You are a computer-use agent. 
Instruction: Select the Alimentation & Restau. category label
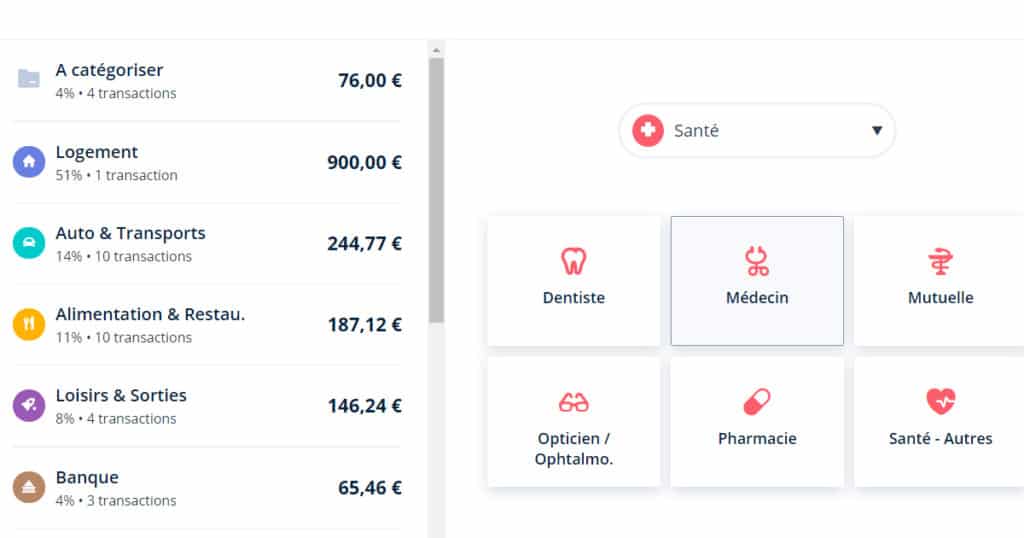150,314
